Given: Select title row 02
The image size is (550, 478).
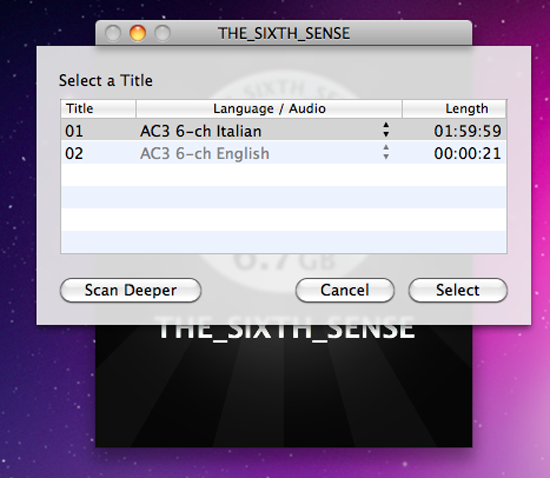Looking at the screenshot, I should click(x=284, y=153).
